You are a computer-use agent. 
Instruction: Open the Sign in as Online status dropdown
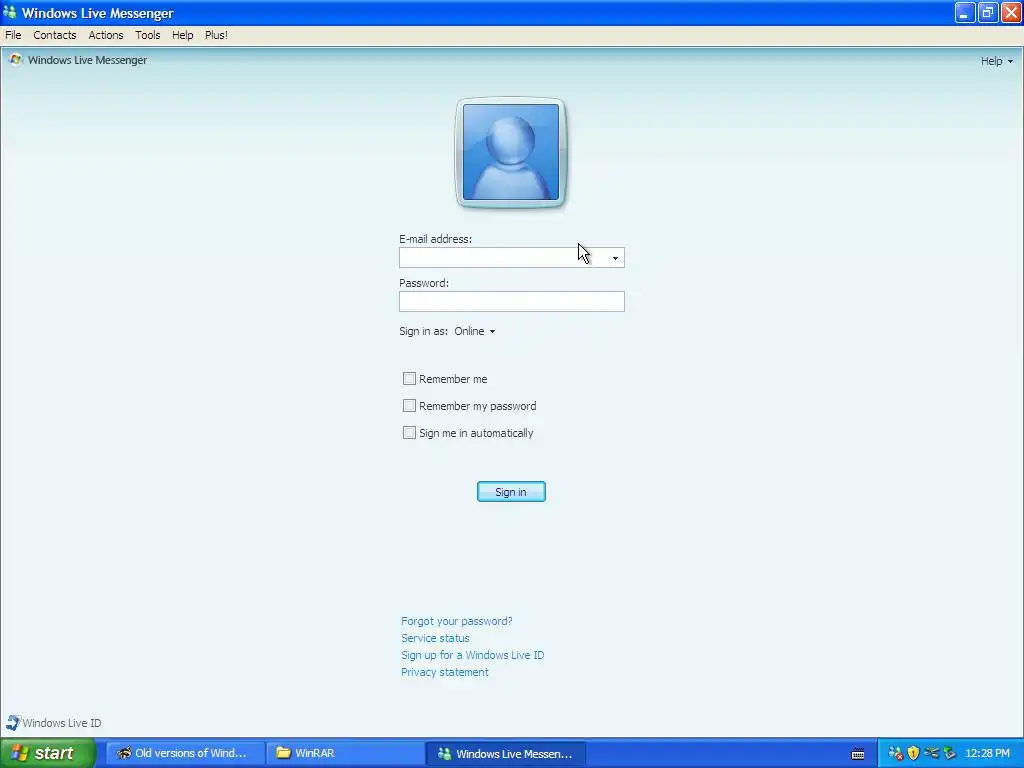click(475, 331)
